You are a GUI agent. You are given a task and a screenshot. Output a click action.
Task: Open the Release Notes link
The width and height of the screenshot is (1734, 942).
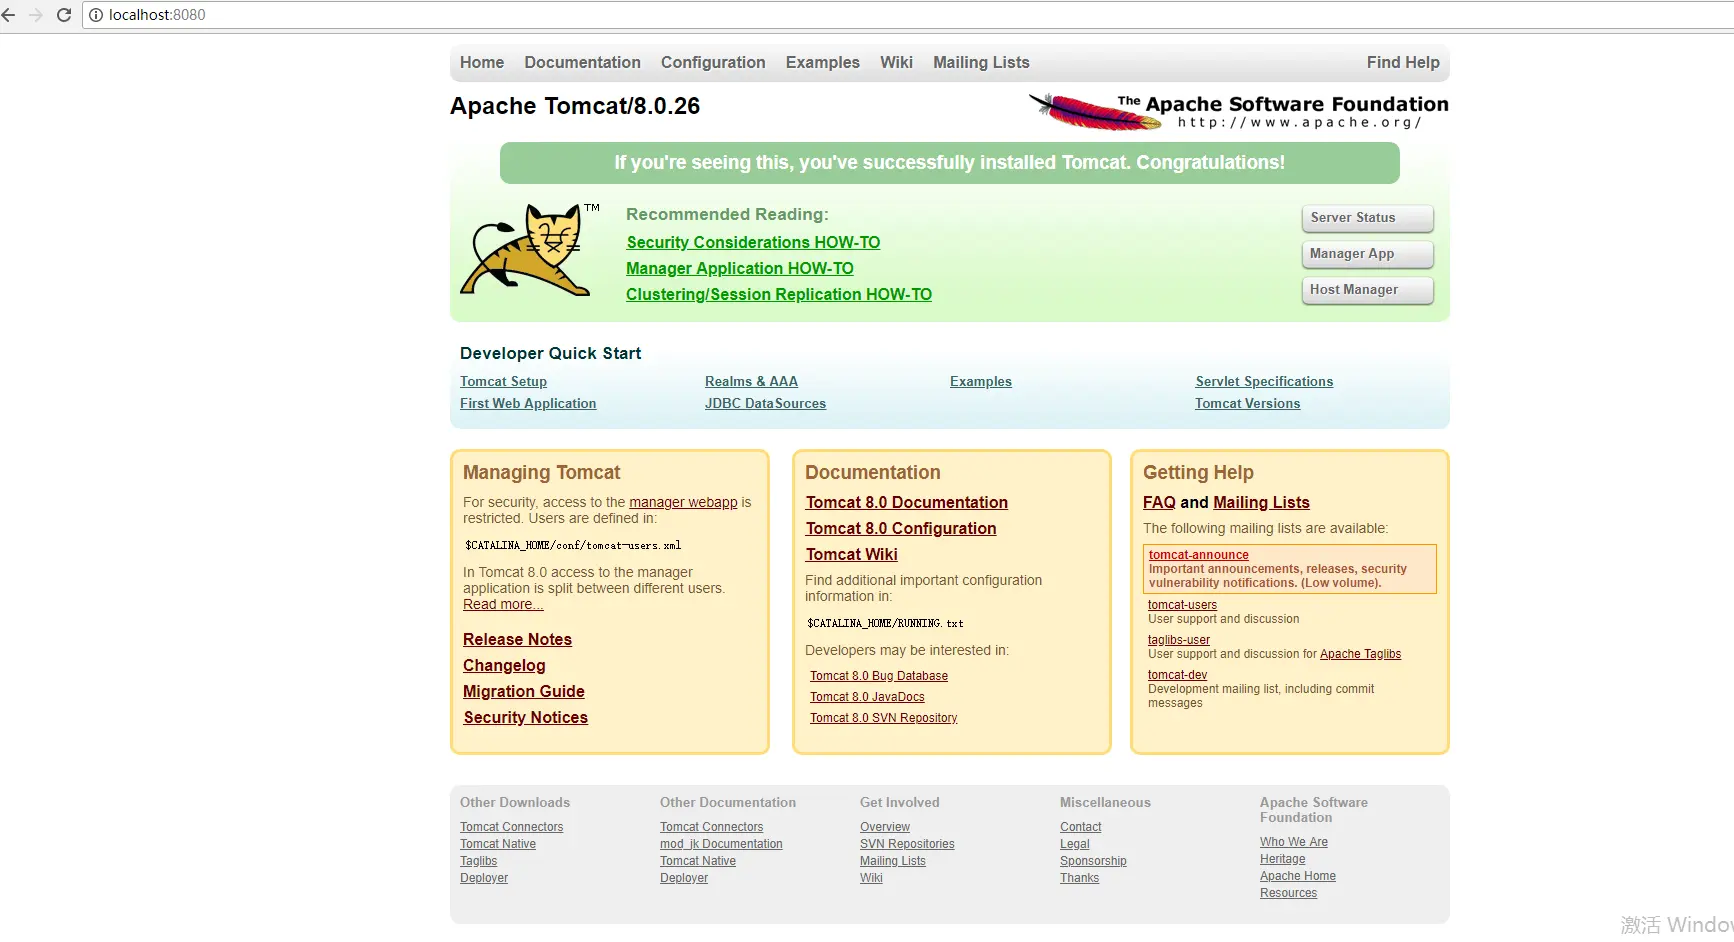coord(517,639)
